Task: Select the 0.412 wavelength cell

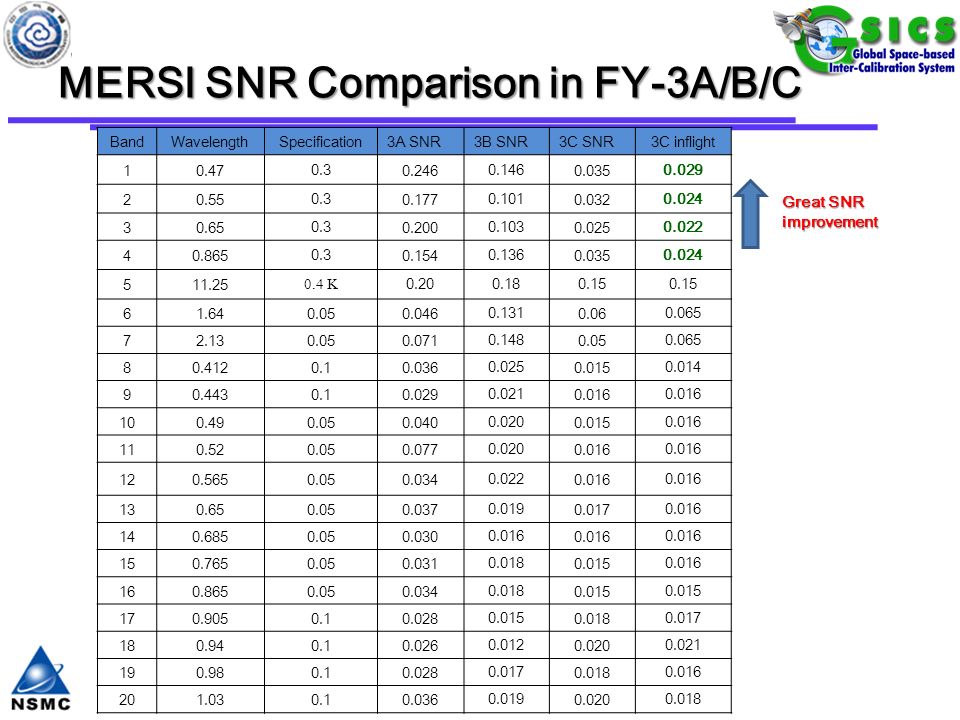Action: [210, 367]
